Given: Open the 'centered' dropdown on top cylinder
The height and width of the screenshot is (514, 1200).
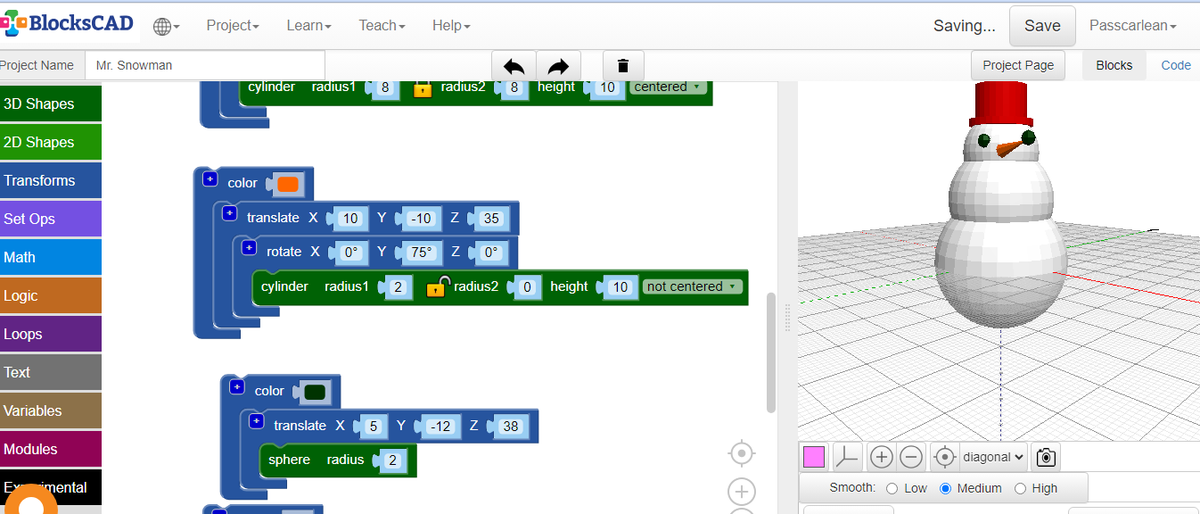Looking at the screenshot, I should point(668,87).
